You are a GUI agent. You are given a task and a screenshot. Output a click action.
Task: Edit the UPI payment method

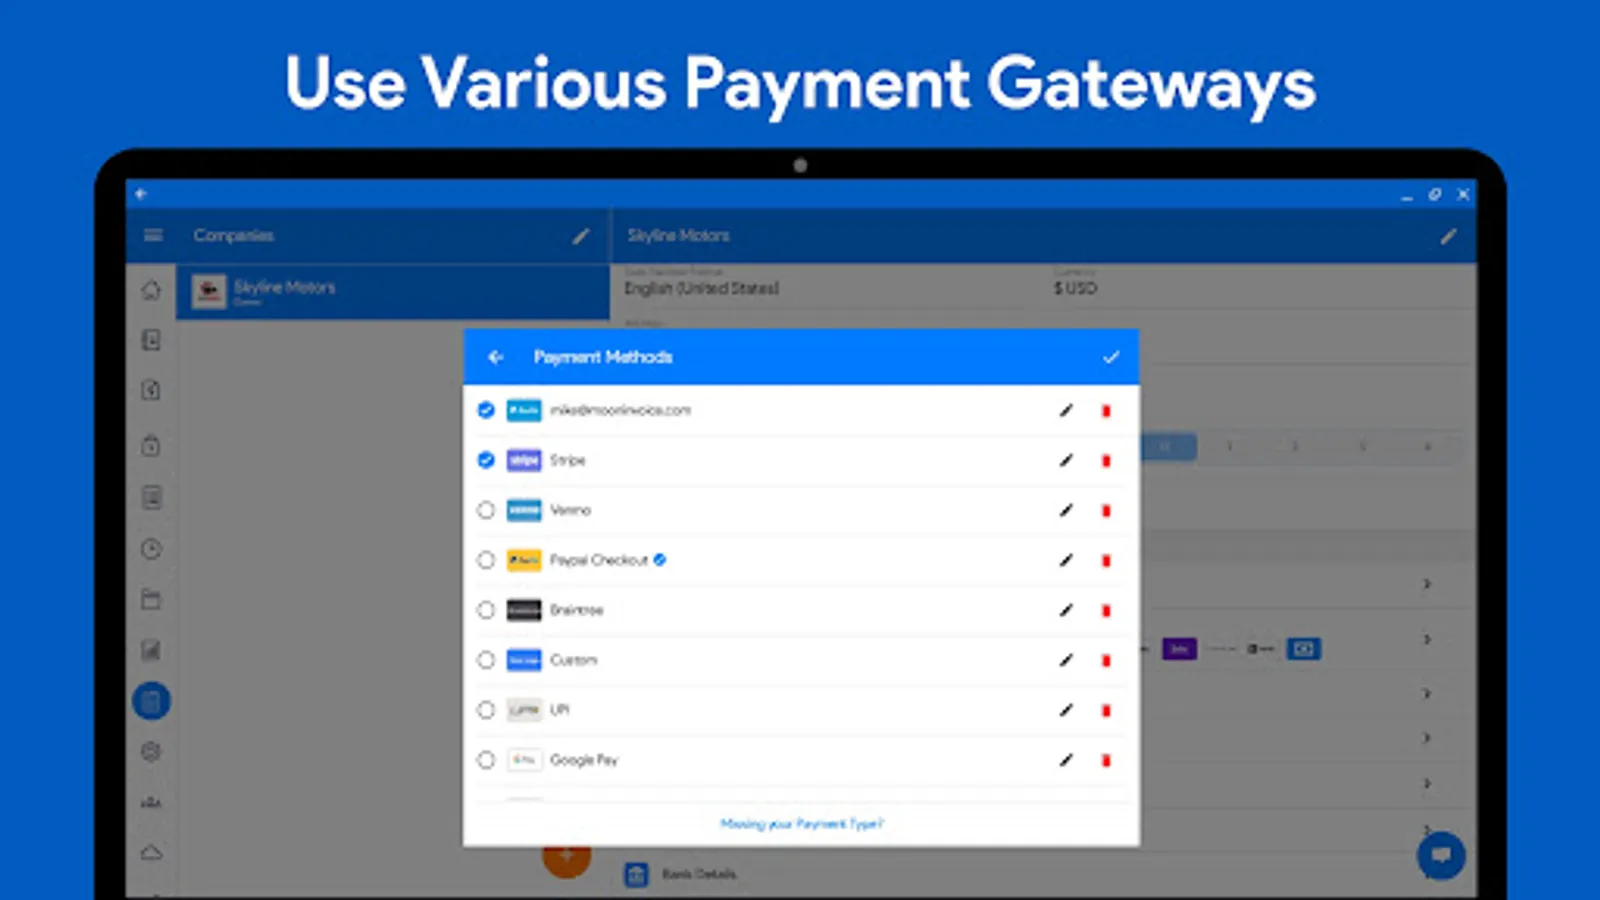pos(1066,710)
